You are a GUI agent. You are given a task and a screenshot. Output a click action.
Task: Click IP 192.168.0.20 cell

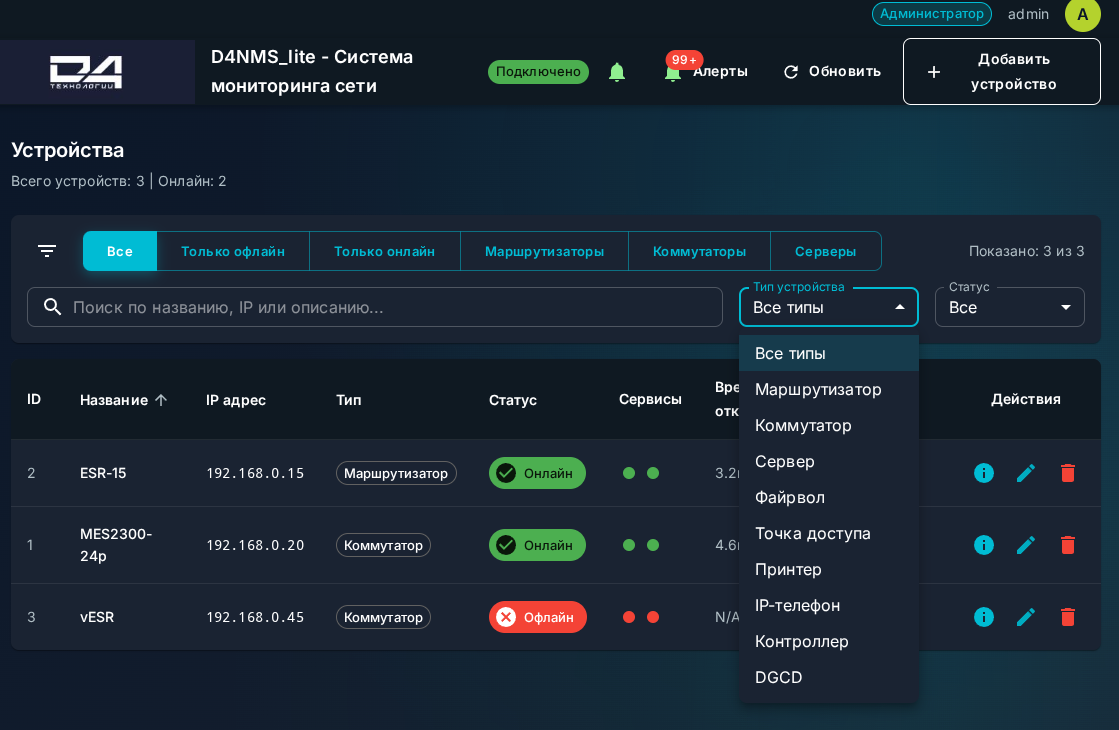pyautogui.click(x=255, y=545)
